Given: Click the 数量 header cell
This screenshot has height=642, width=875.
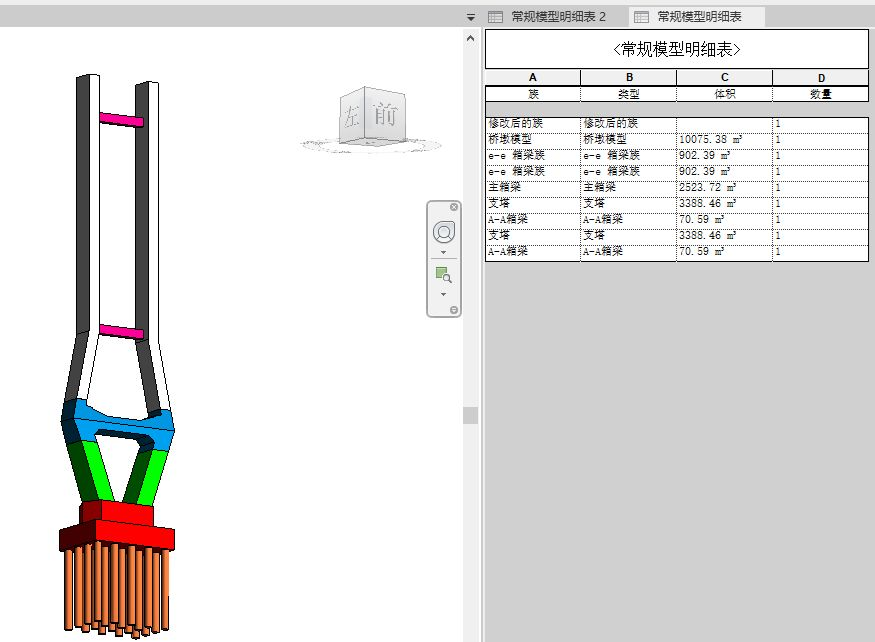Looking at the screenshot, I should [x=821, y=94].
